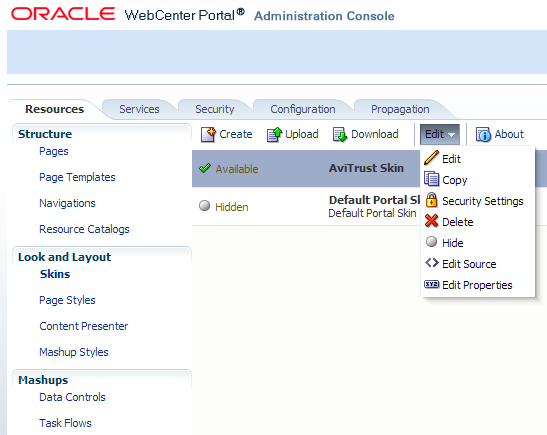Image resolution: width=547 pixels, height=435 pixels.
Task: Click the gray circle next to Hidden
Action: tap(204, 205)
